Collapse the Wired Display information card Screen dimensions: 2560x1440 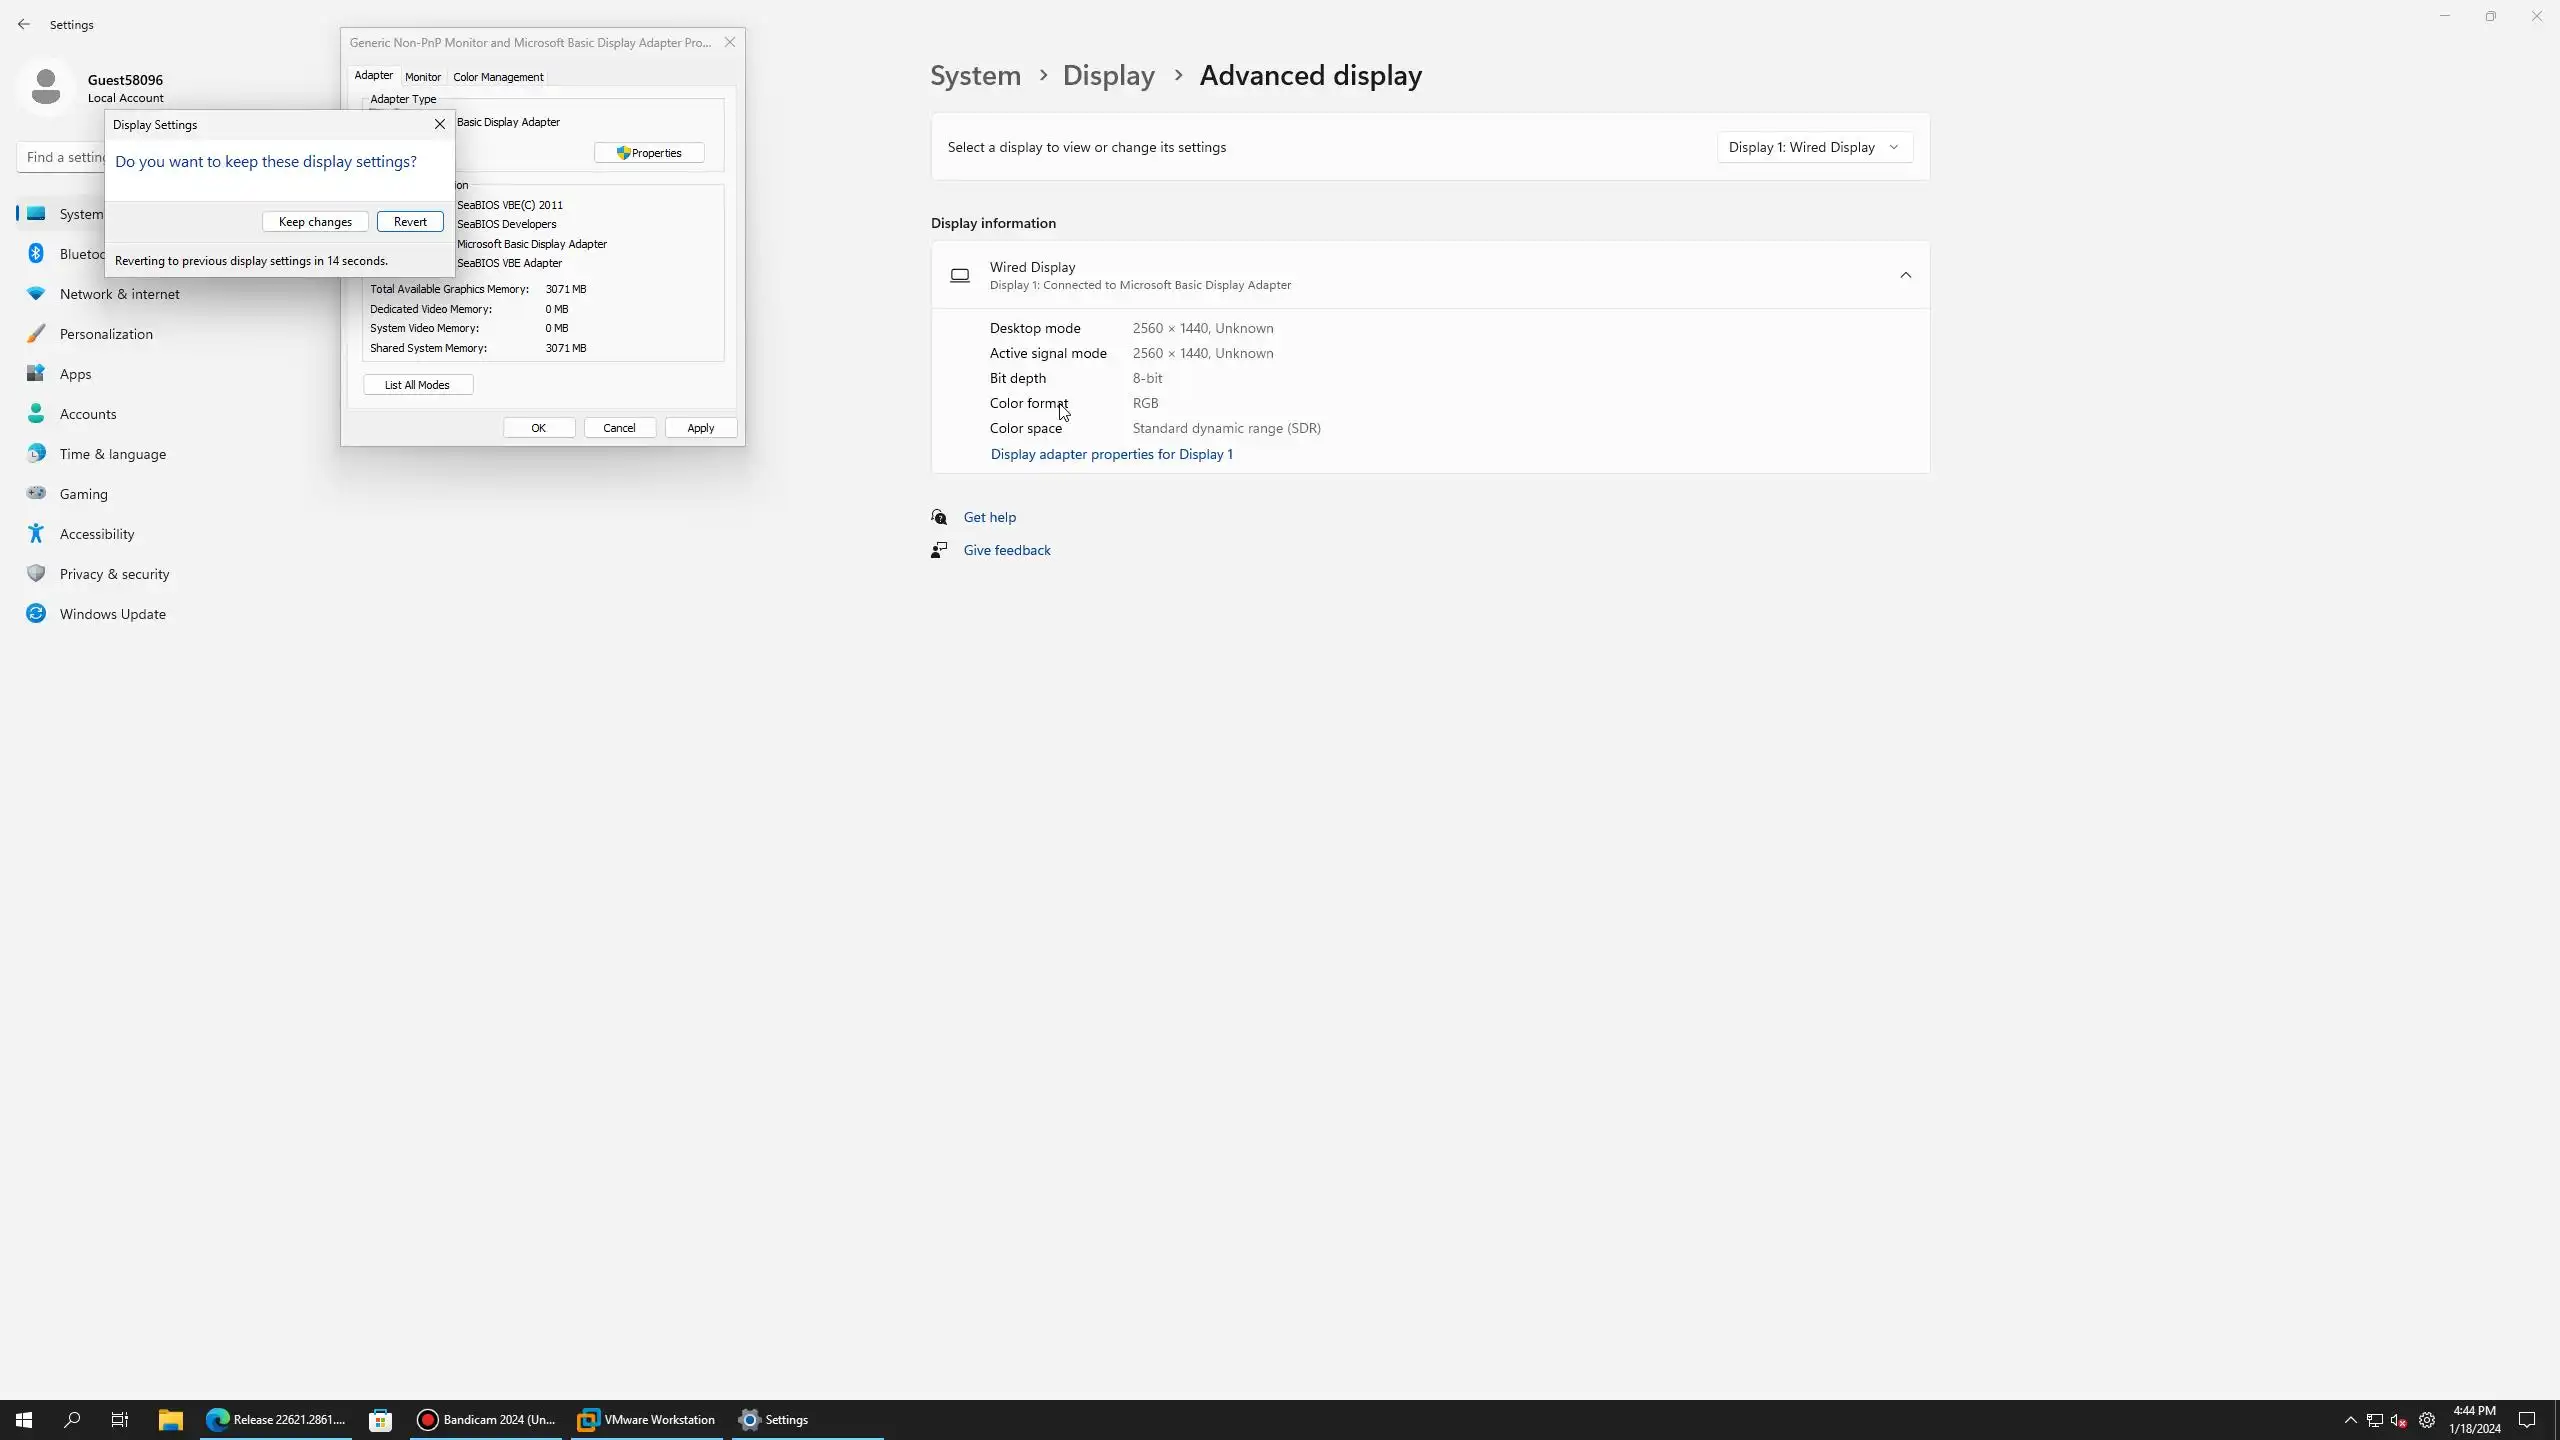[1905, 275]
